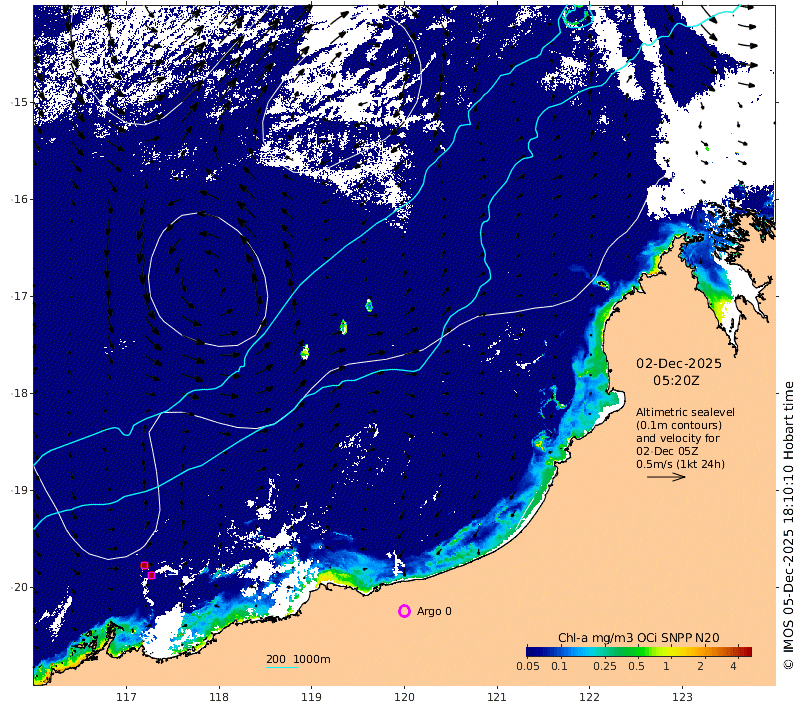The image size is (800, 710).
Task: Click longitude label '117' on bottom axis
Action: [x=126, y=697]
